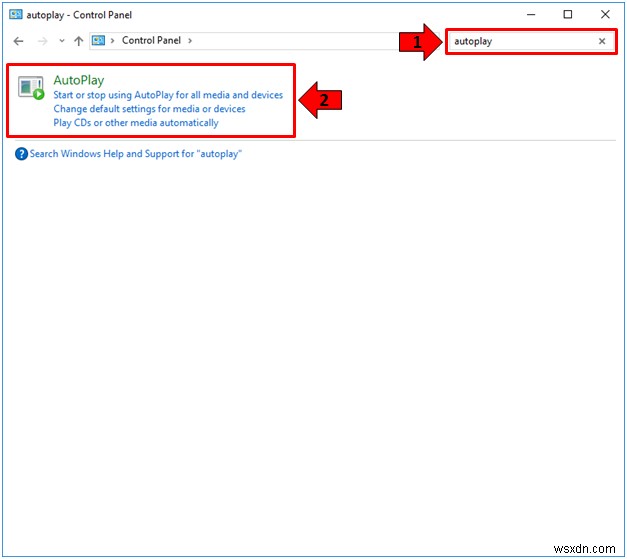Open the recent locations dropdown chevron
Screen dimensions: 627x559
point(62,41)
